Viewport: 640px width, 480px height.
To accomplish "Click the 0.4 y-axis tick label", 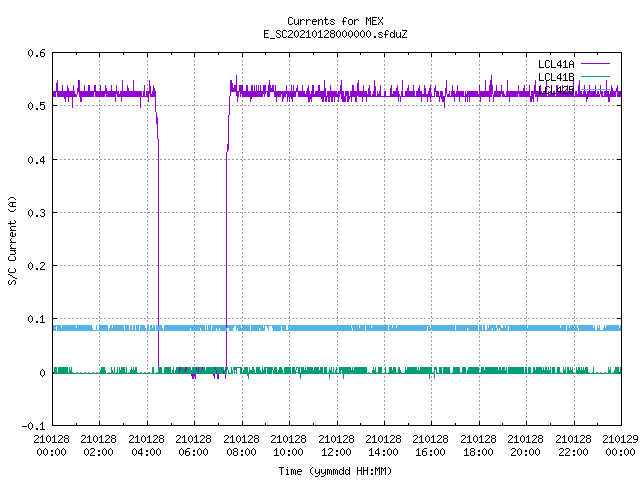I will 36,160.
